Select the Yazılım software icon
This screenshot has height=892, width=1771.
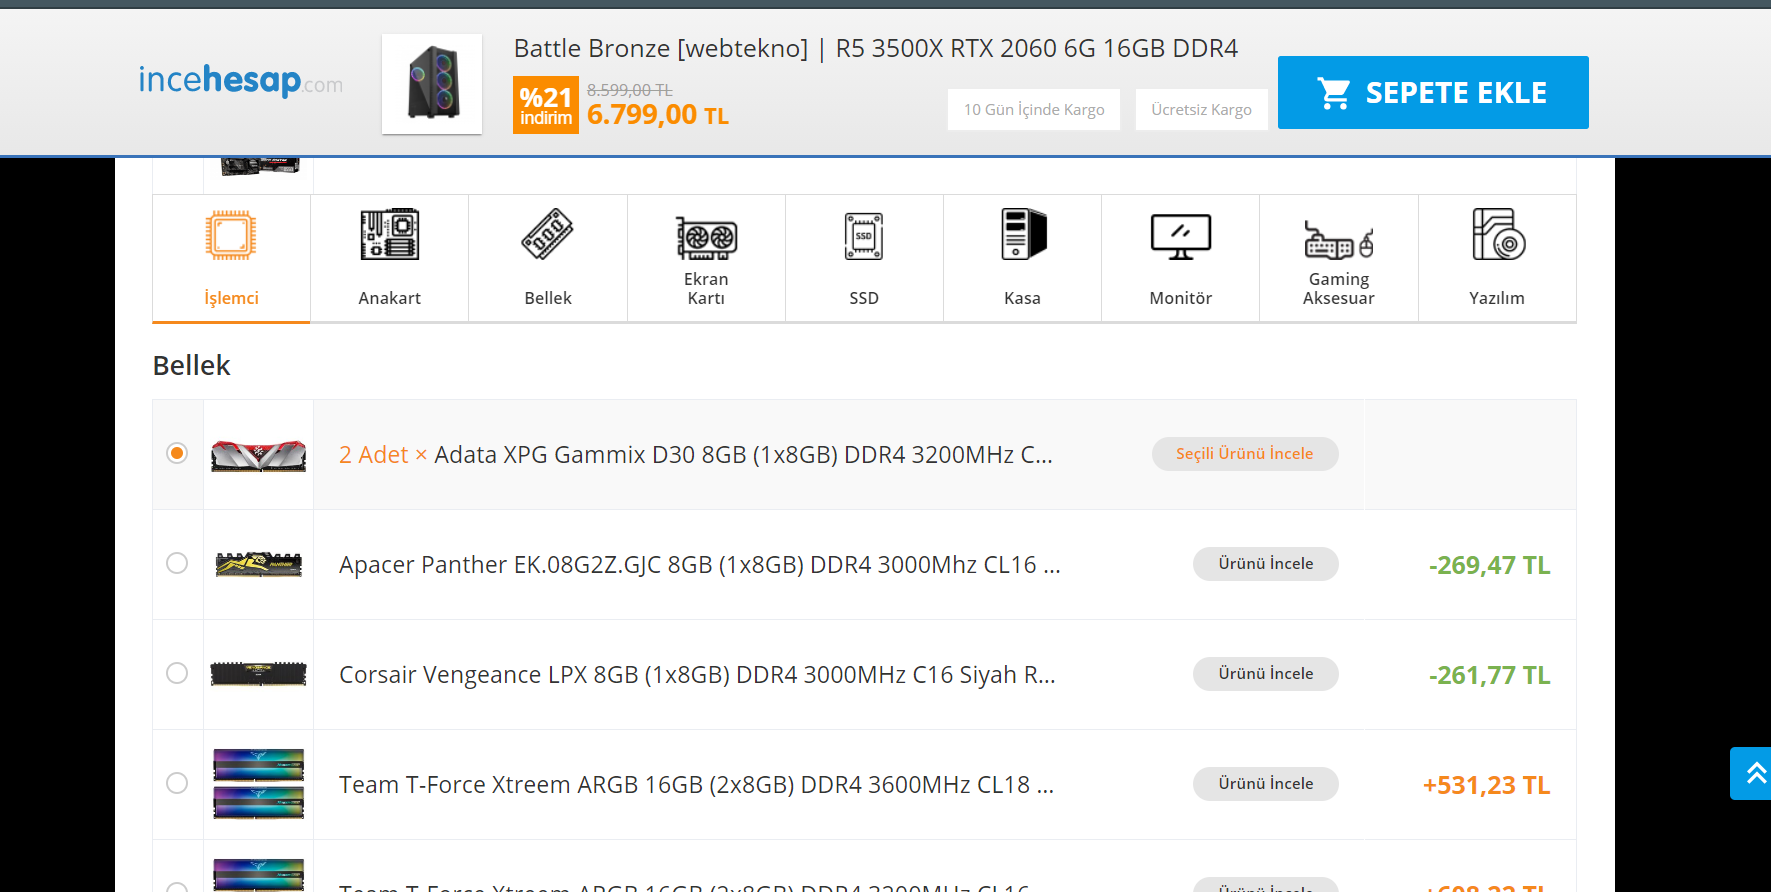tap(1498, 234)
